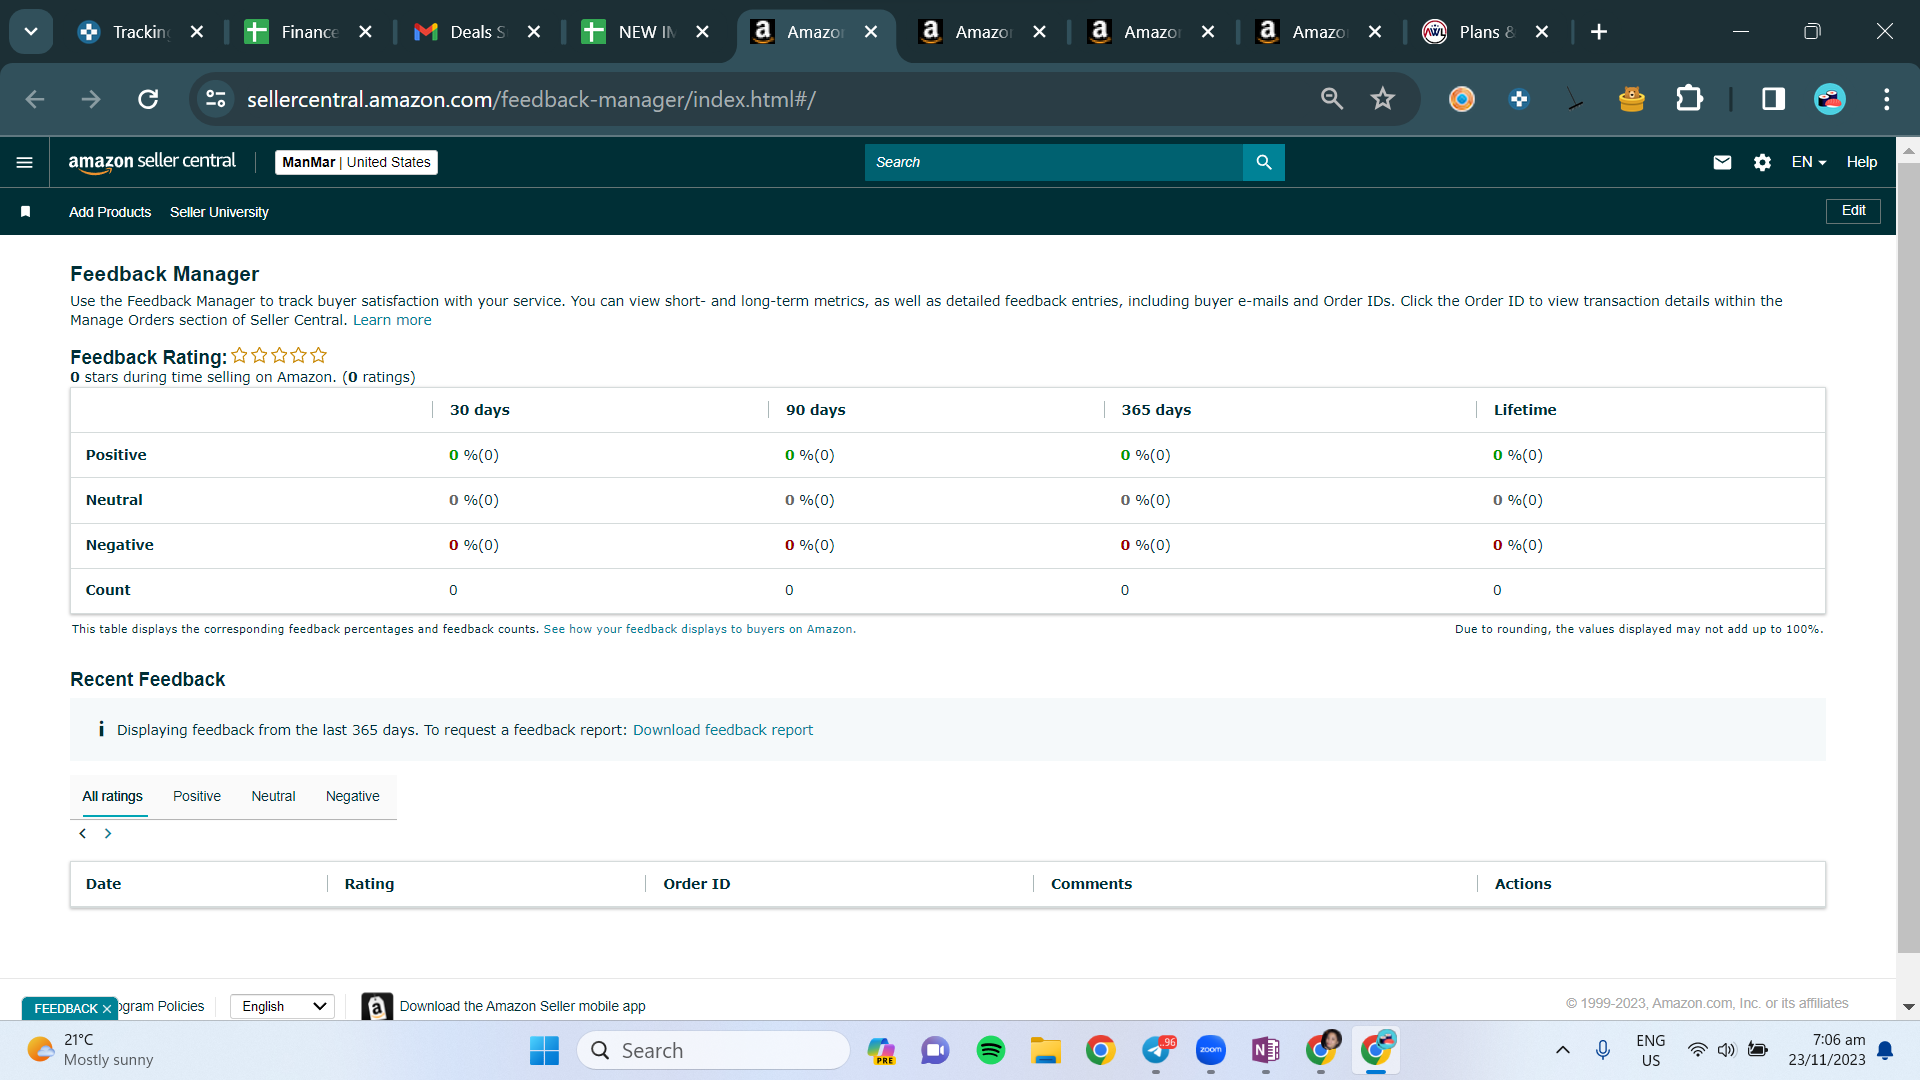Image resolution: width=1920 pixels, height=1080 pixels.
Task: Click the search magnifier button in Seller Central
Action: pos(1264,162)
